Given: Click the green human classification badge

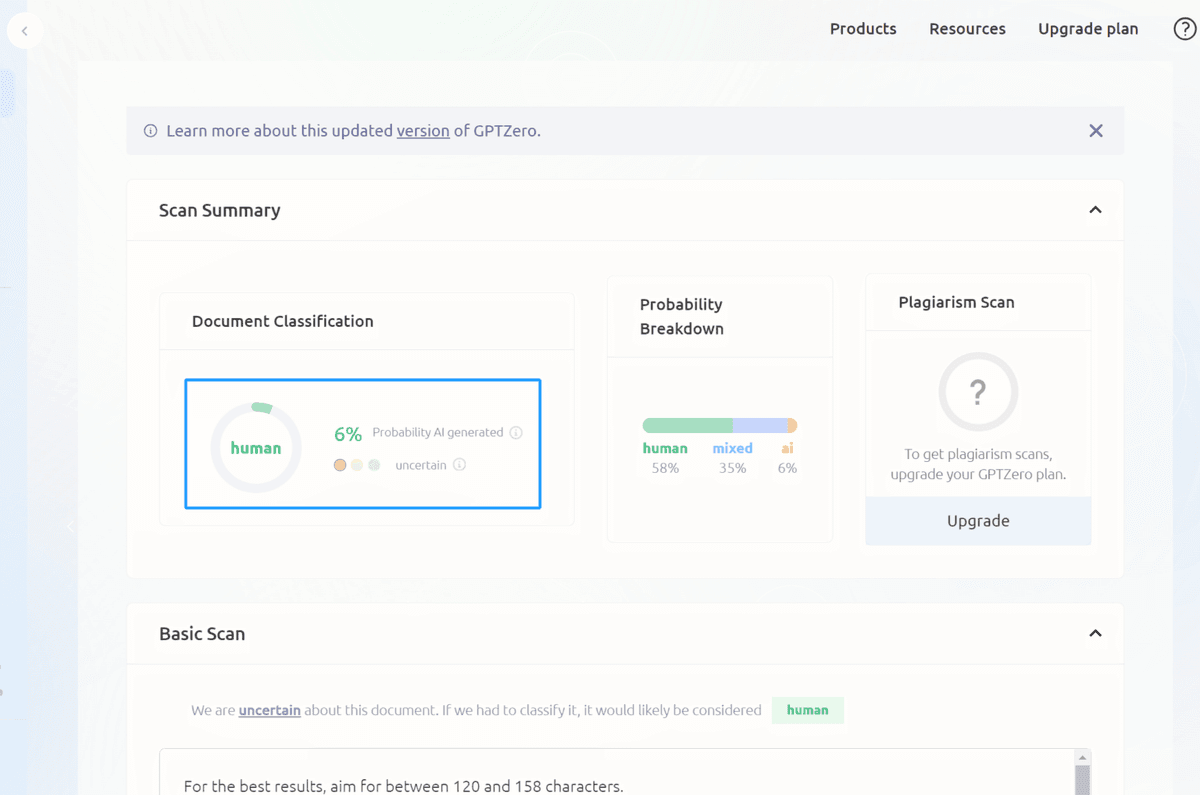Looking at the screenshot, I should point(807,710).
